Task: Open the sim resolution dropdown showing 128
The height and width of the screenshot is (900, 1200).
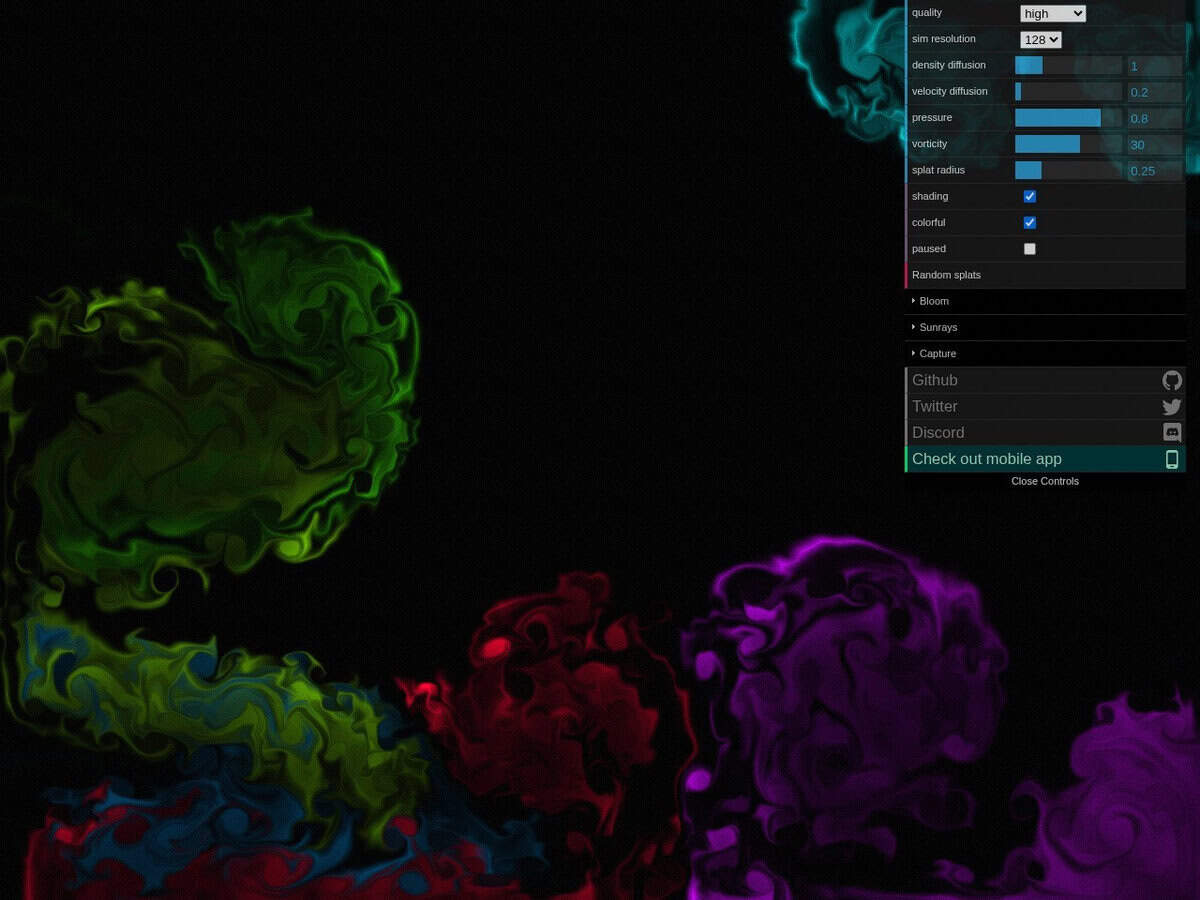Action: (x=1041, y=40)
